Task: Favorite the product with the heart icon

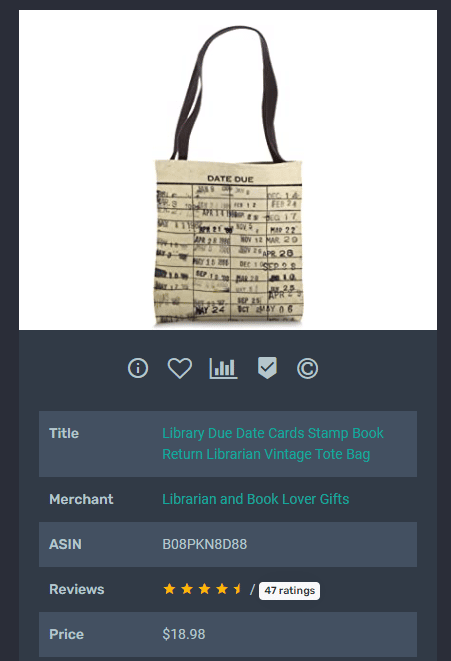Action: pos(180,368)
